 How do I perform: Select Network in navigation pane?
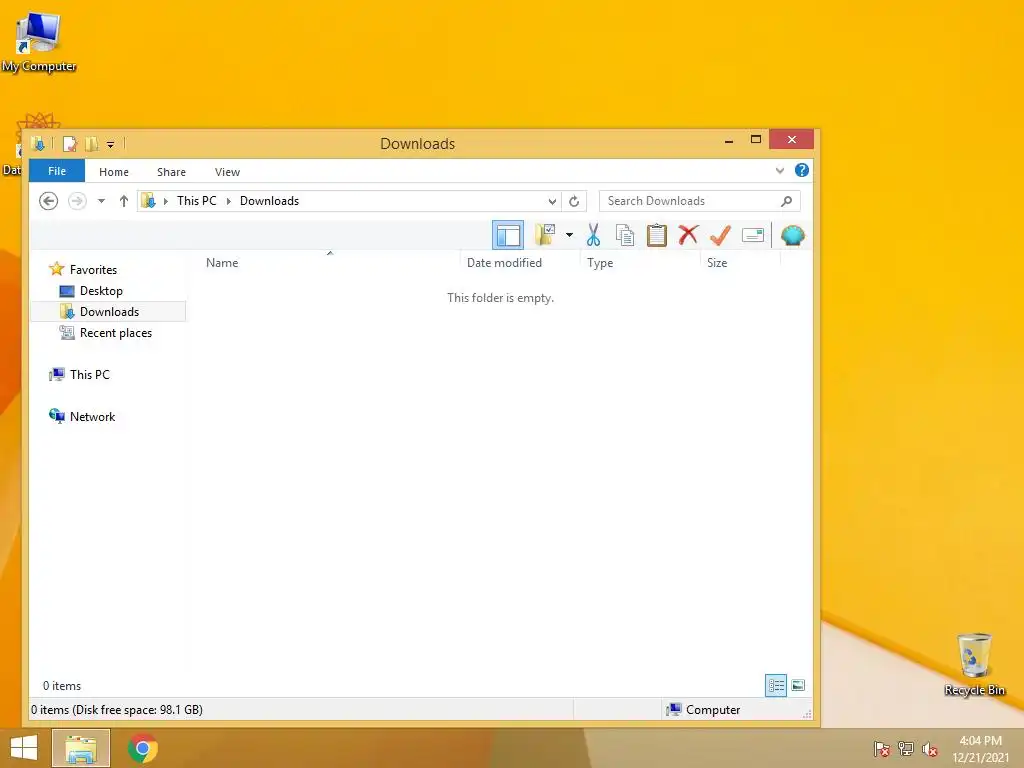[92, 417]
